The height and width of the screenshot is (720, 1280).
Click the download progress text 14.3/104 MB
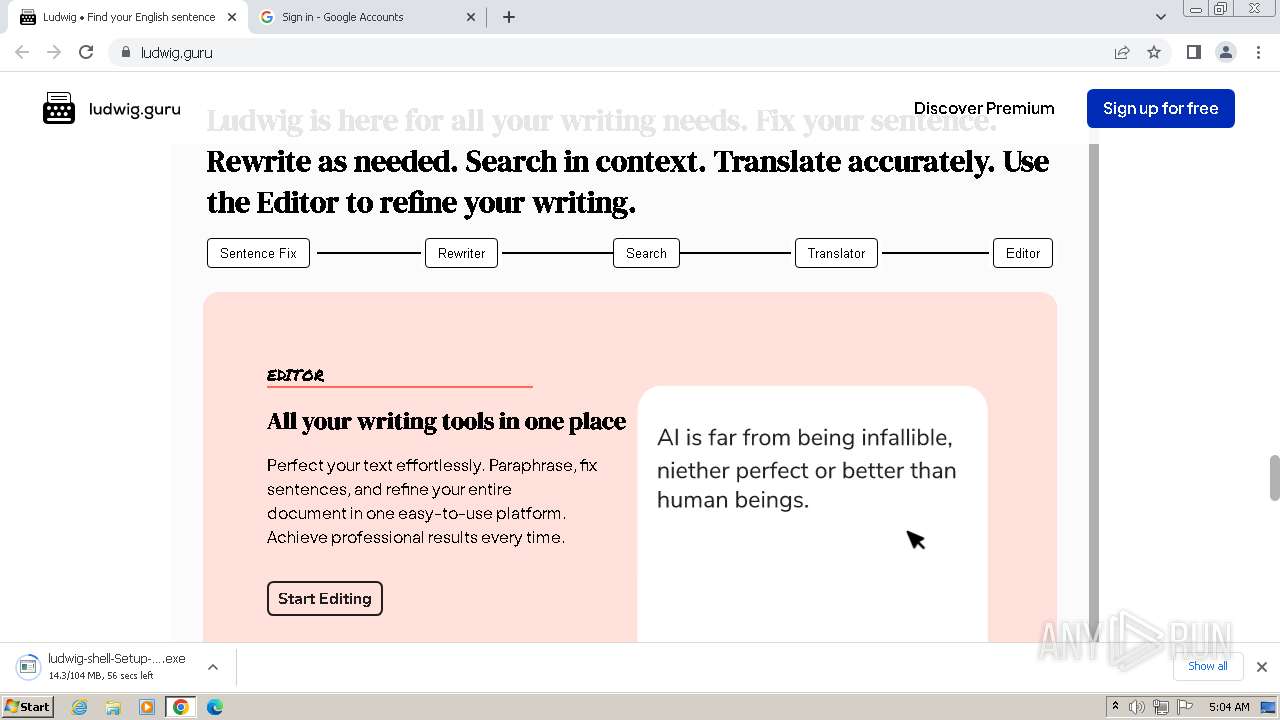click(x=100, y=676)
